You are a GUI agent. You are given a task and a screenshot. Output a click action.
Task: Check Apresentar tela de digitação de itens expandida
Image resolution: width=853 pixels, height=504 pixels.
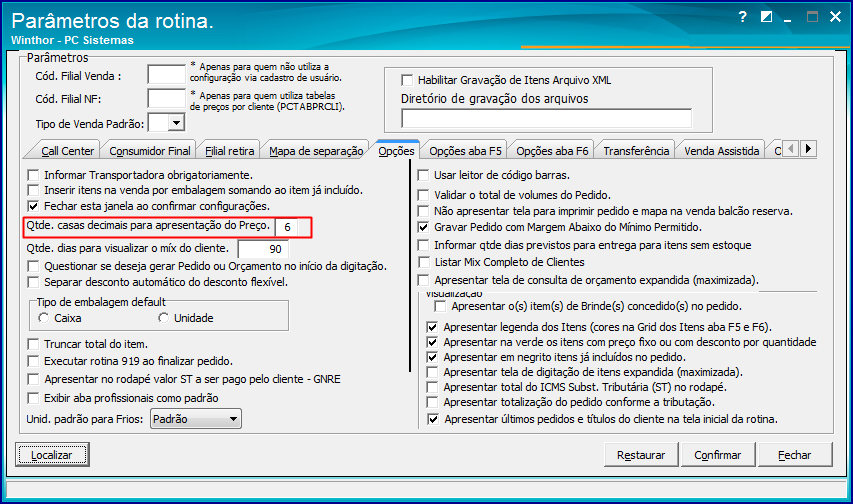click(432, 372)
